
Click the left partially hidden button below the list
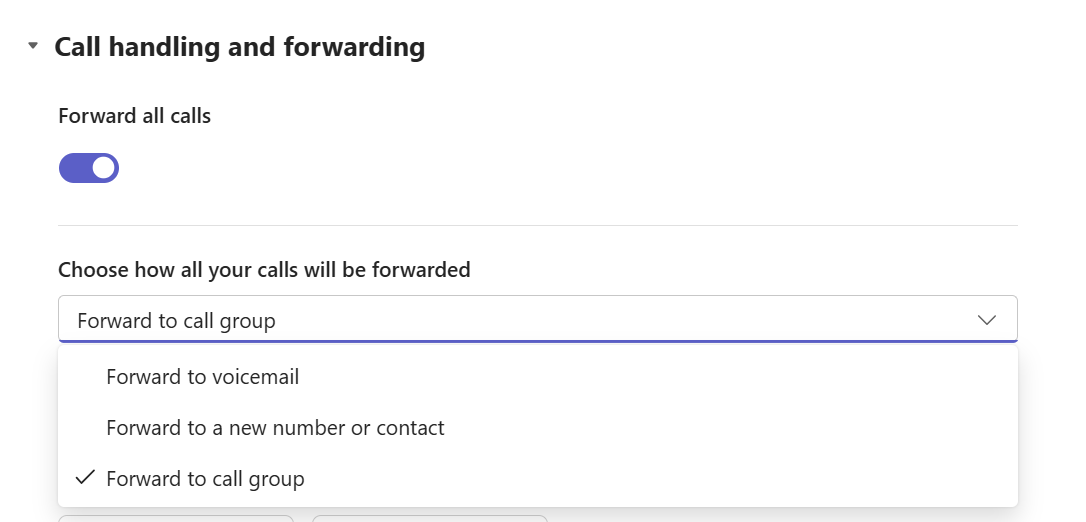(176, 517)
